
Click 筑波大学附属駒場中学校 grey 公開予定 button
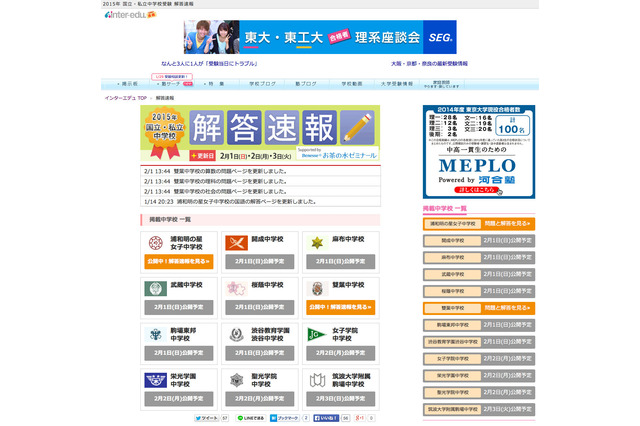tap(340, 398)
